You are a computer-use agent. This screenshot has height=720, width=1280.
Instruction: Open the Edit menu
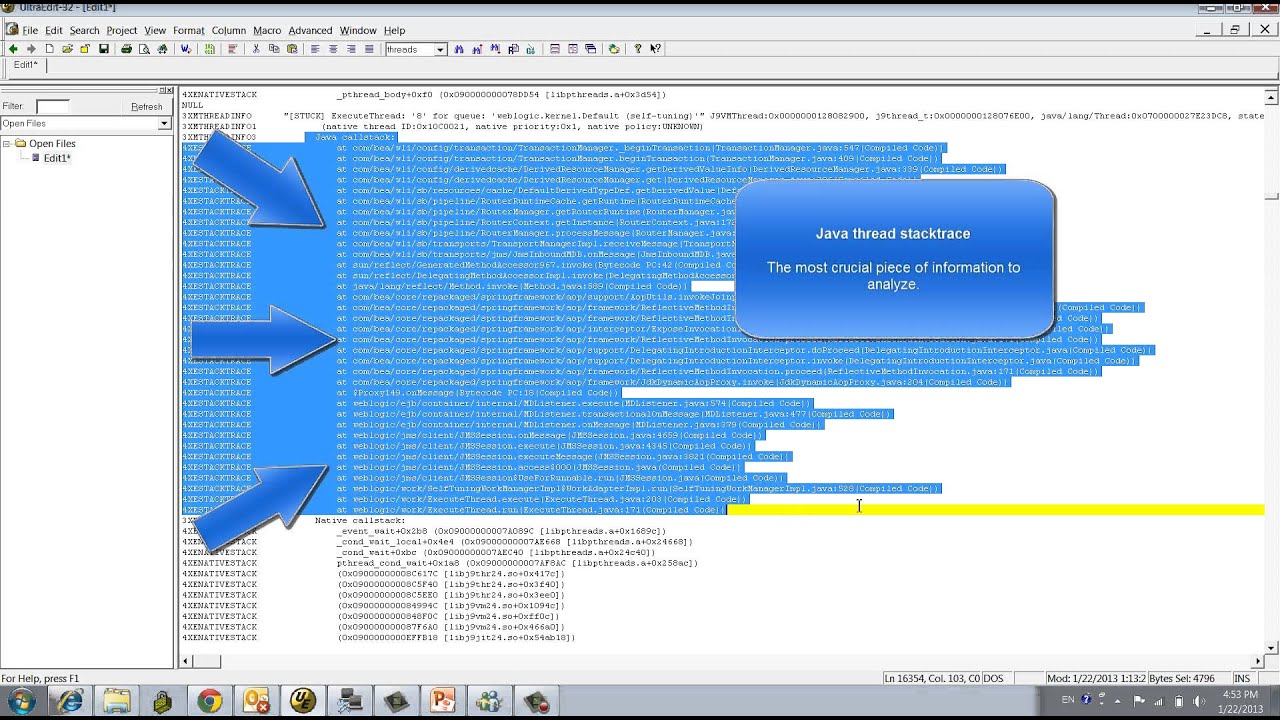click(53, 30)
